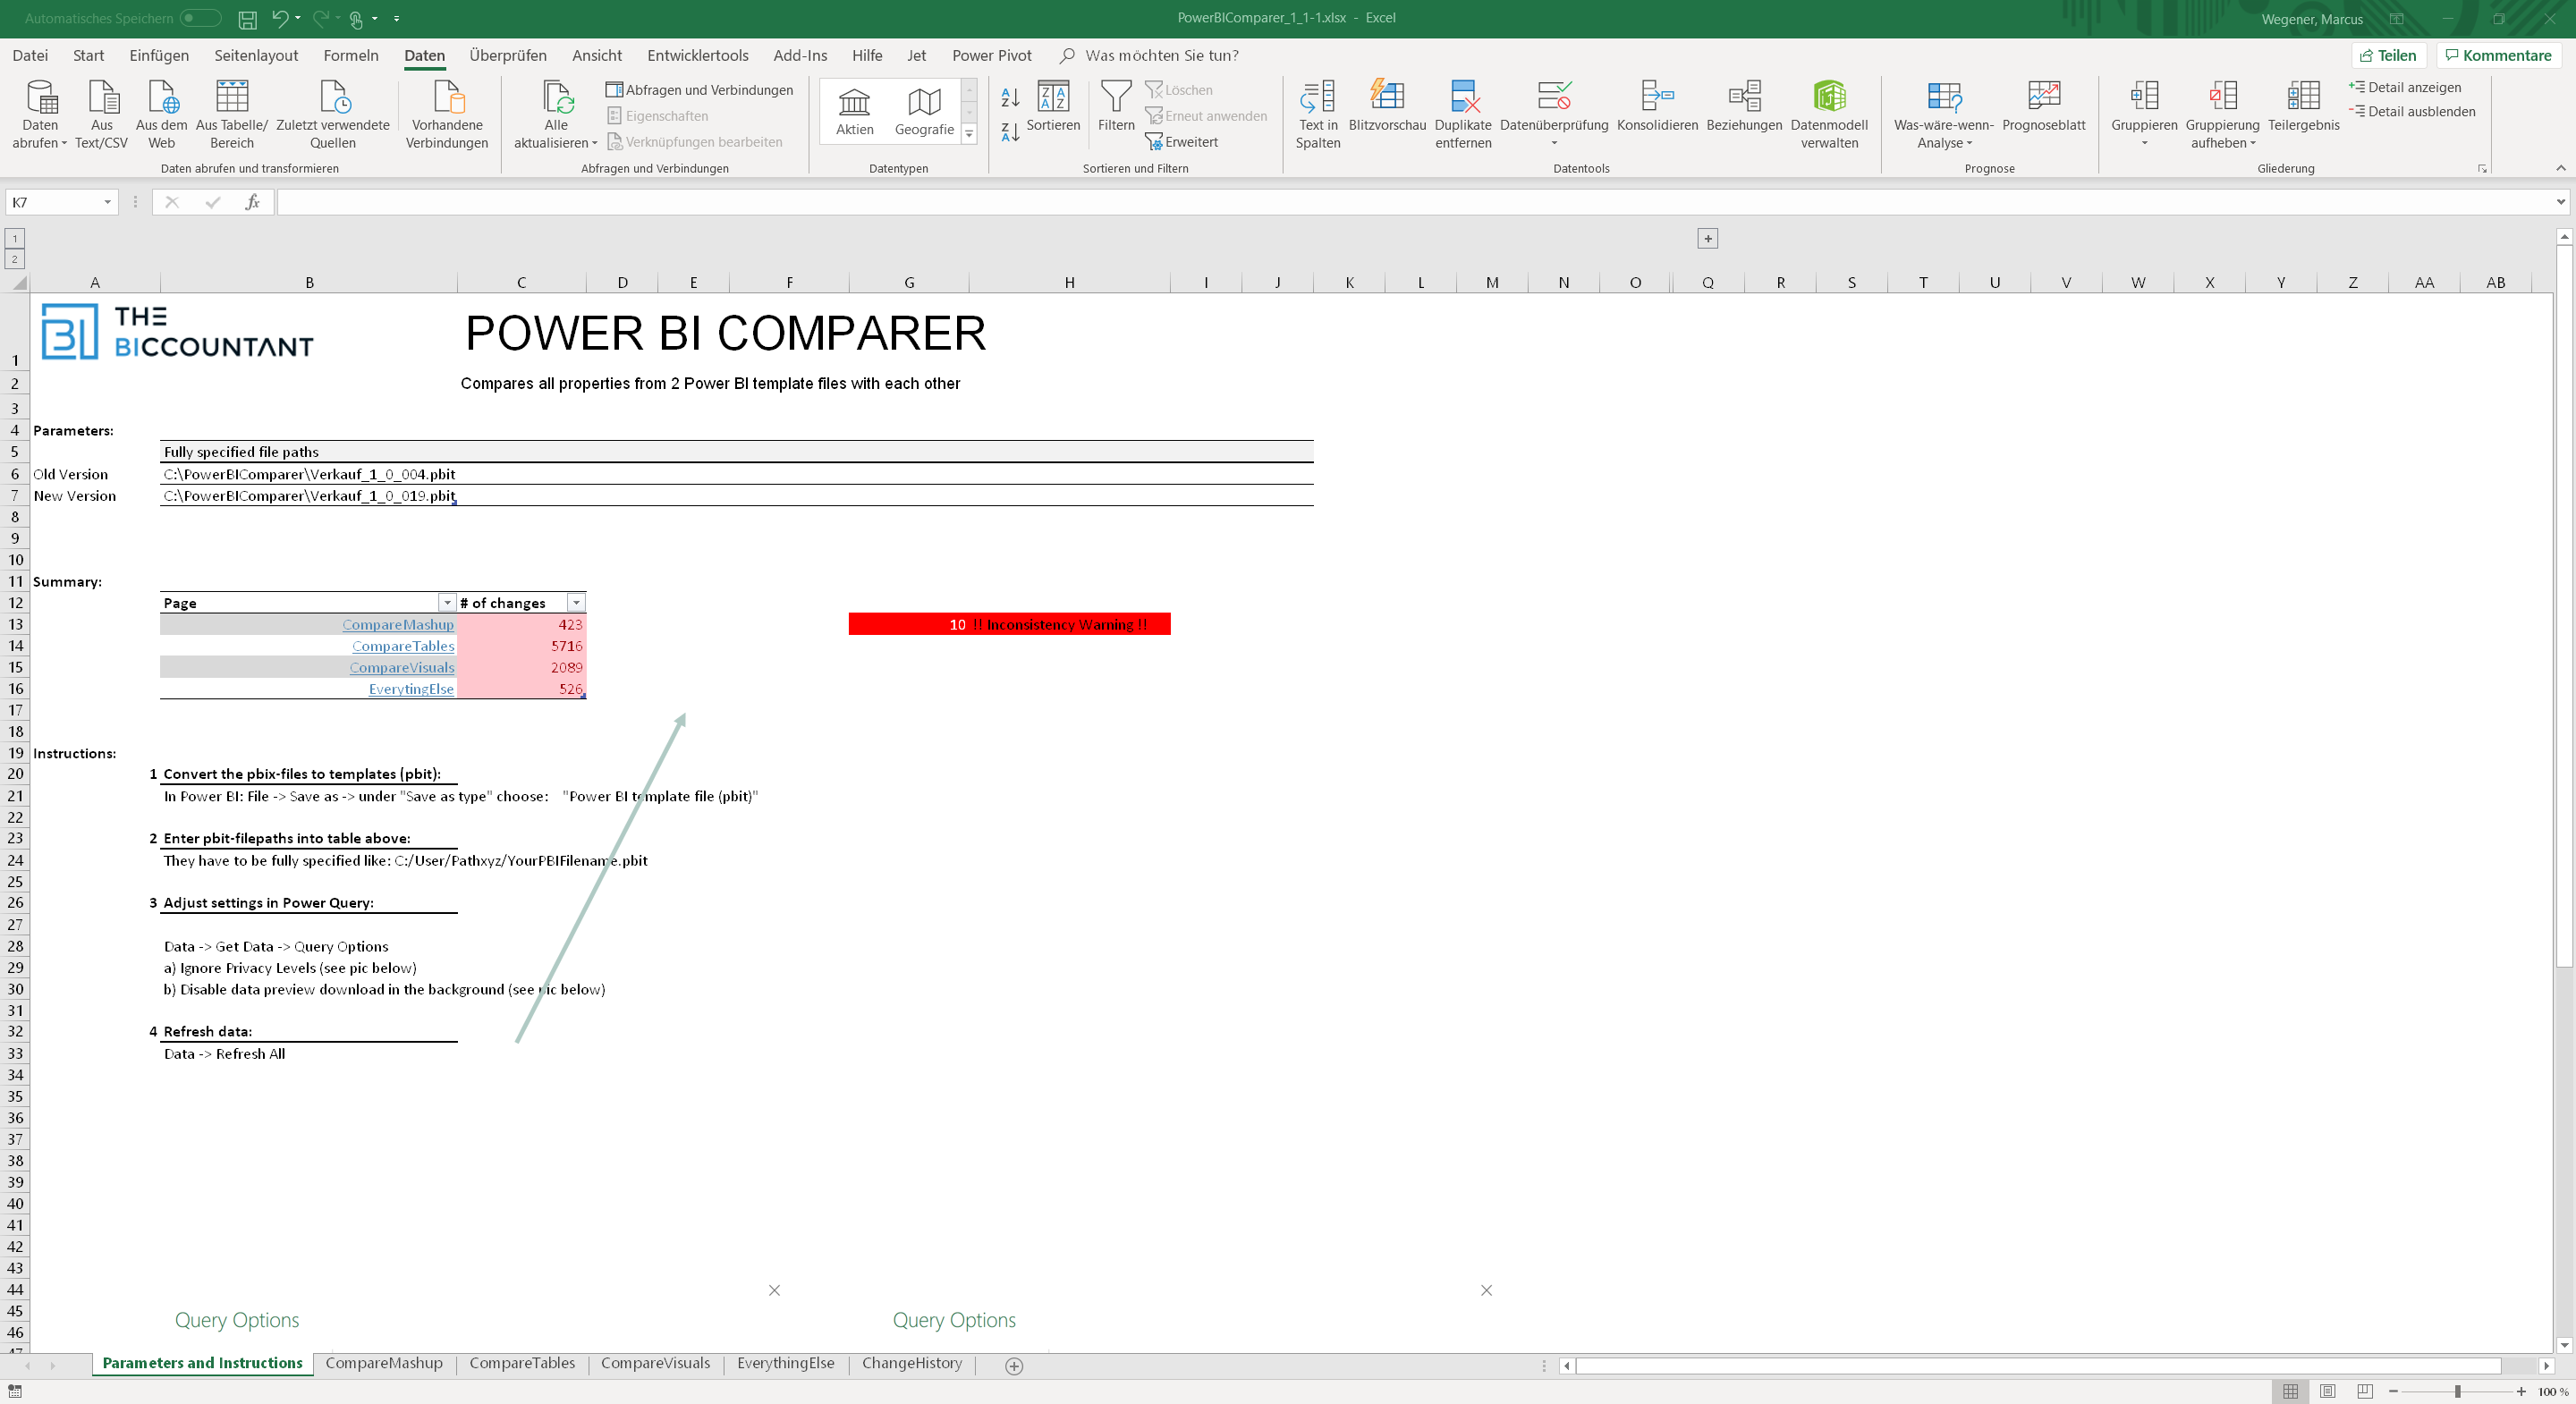Sort descending Z to A
Image resolution: width=2576 pixels, height=1404 pixels.
click(x=1010, y=131)
